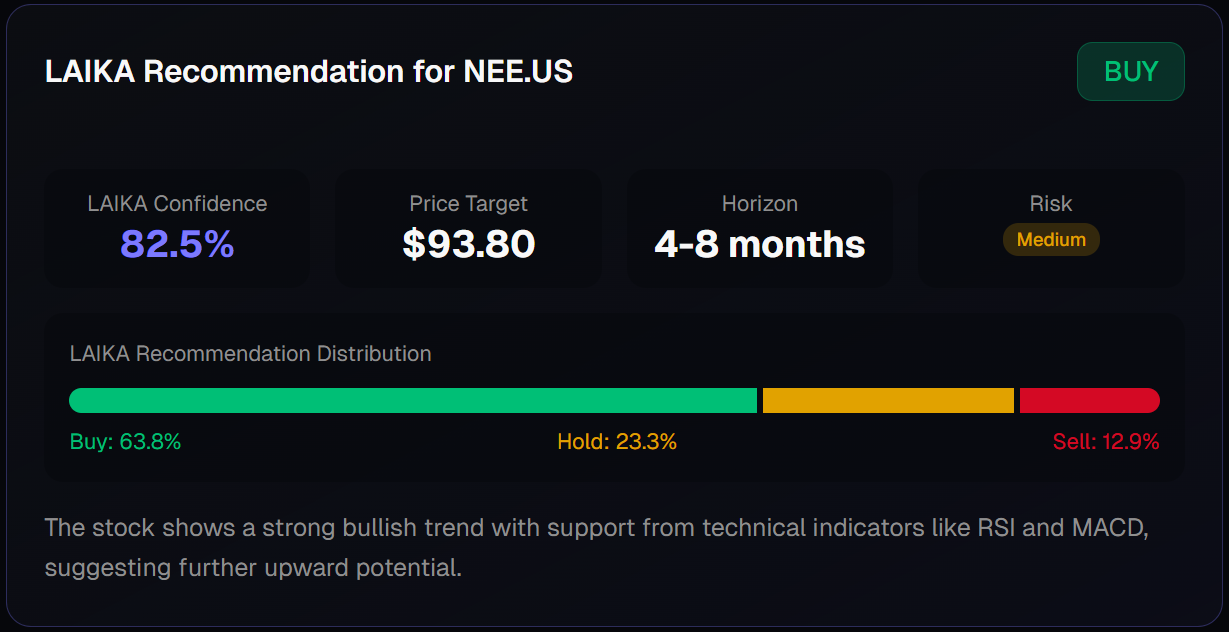Click the 82.5% confidence value

point(177,244)
